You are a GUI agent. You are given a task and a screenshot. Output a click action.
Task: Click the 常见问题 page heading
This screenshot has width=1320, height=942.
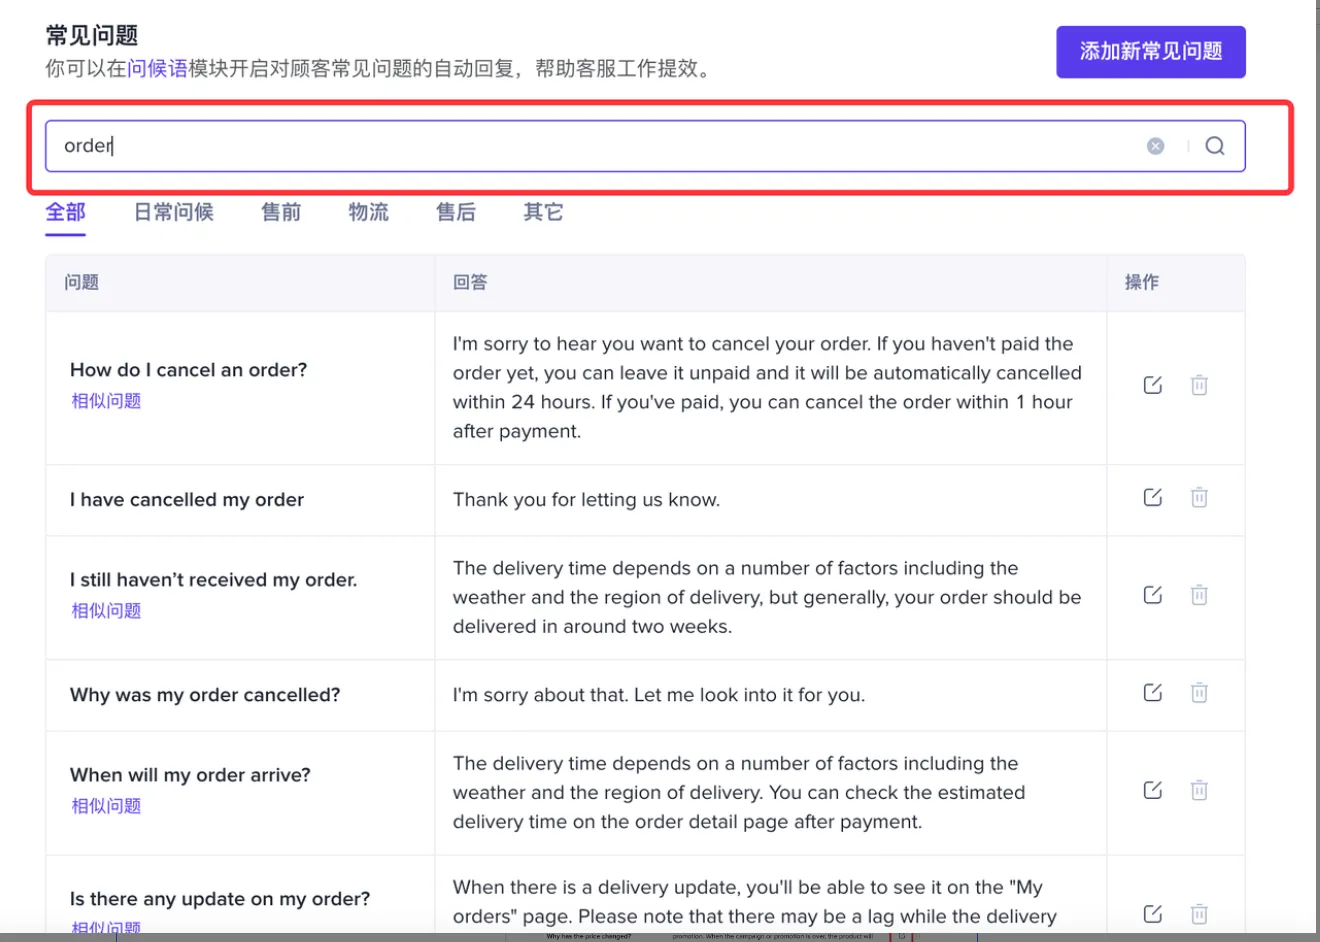click(92, 35)
